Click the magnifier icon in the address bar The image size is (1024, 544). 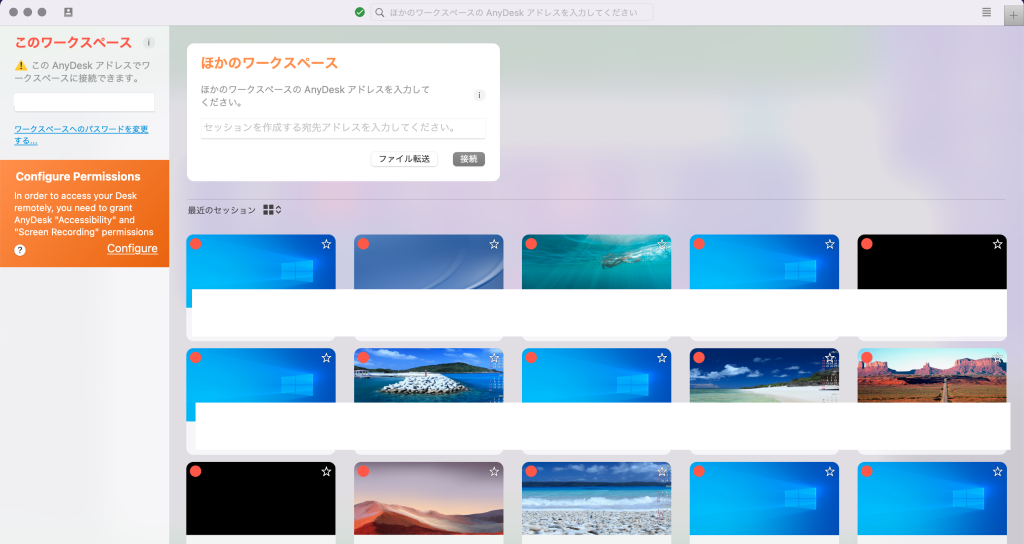coord(379,12)
